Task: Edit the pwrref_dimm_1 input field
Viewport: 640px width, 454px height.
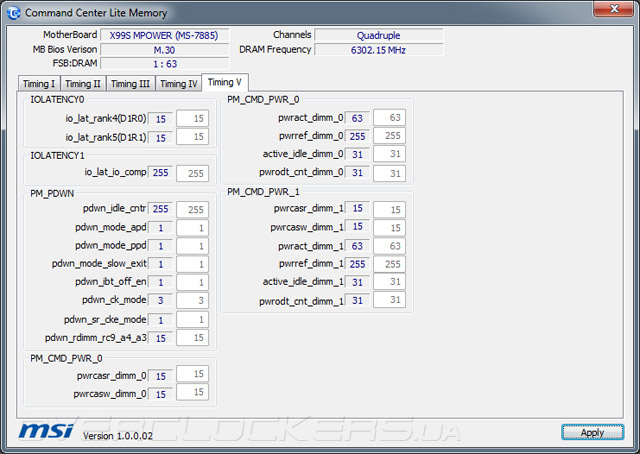Action: click(389, 264)
